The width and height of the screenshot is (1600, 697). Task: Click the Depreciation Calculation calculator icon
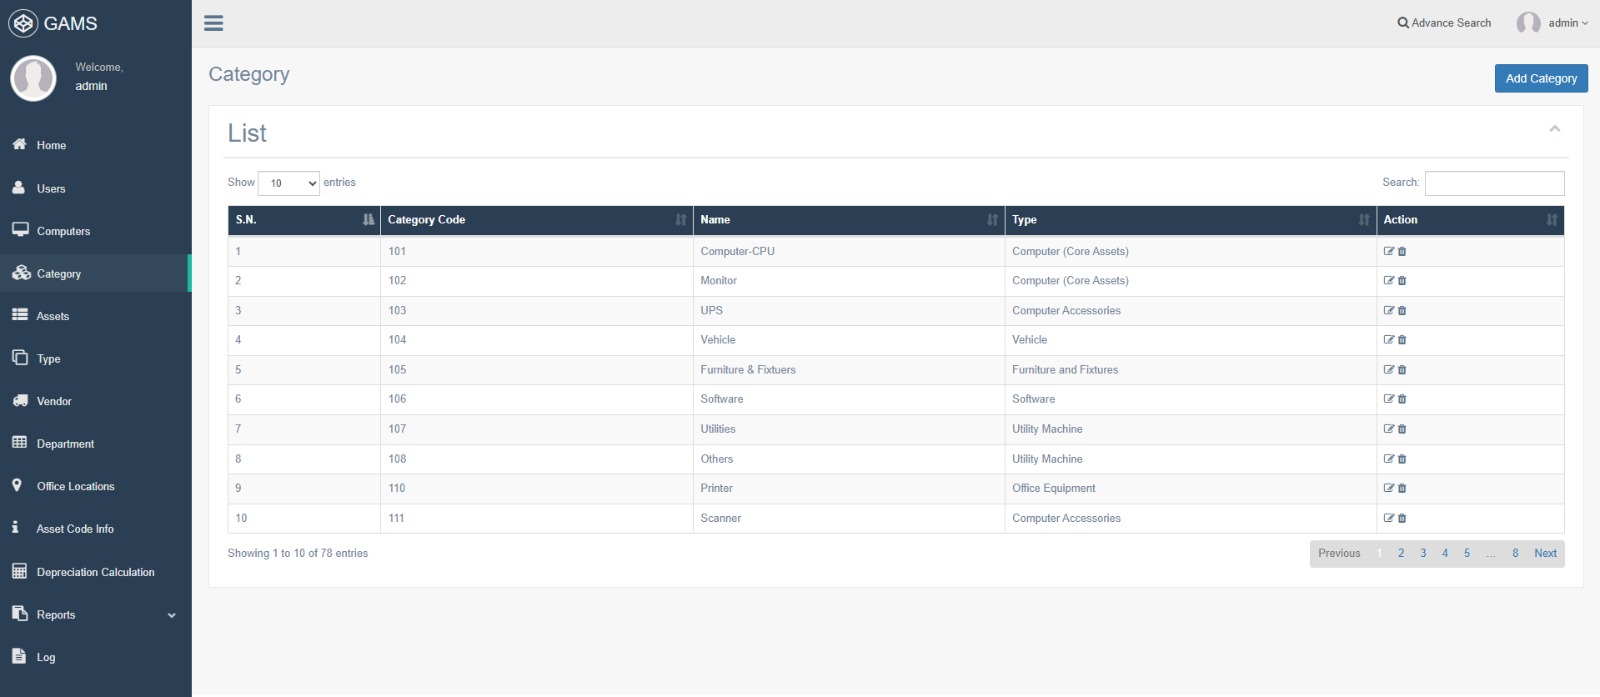tap(19, 571)
